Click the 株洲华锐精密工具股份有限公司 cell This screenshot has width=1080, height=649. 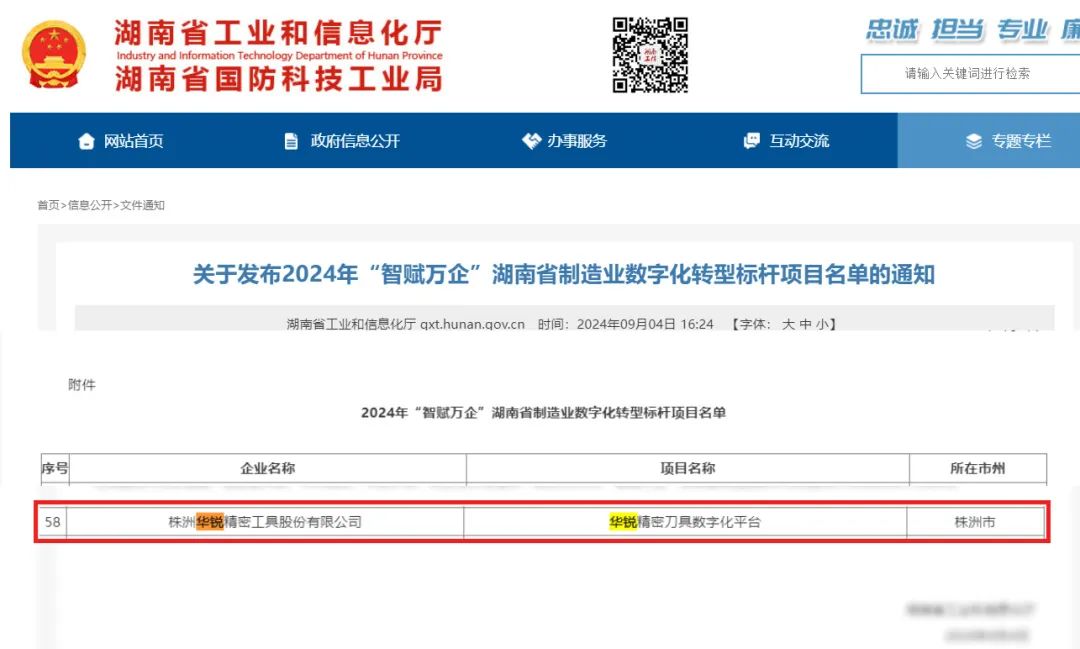[x=265, y=522]
